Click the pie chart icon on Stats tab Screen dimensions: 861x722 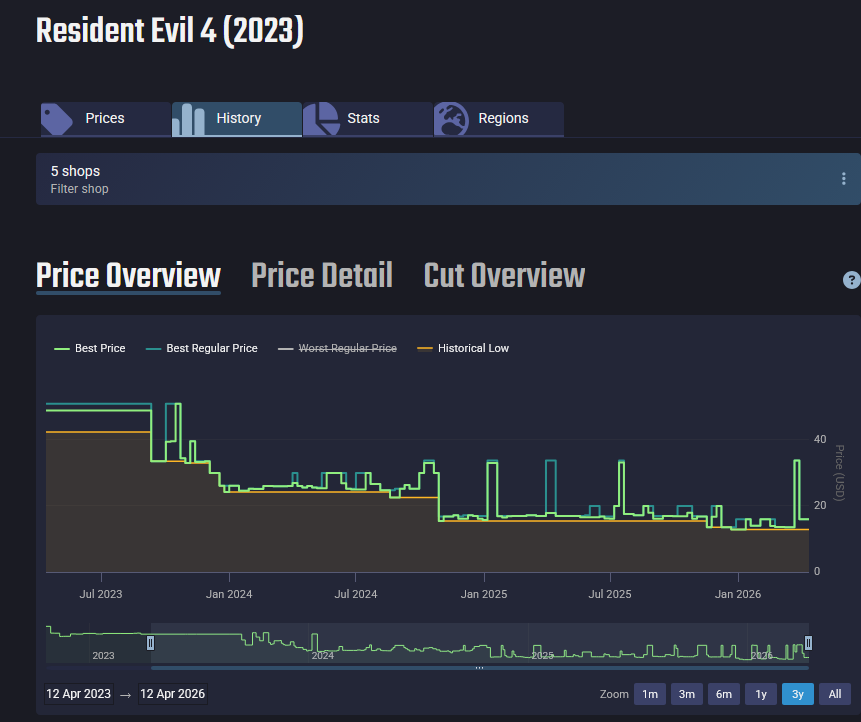coord(321,119)
